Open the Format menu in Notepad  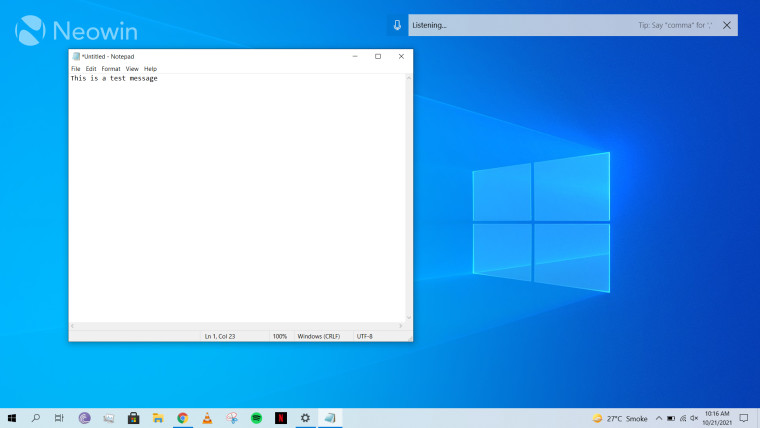pyautogui.click(x=111, y=69)
